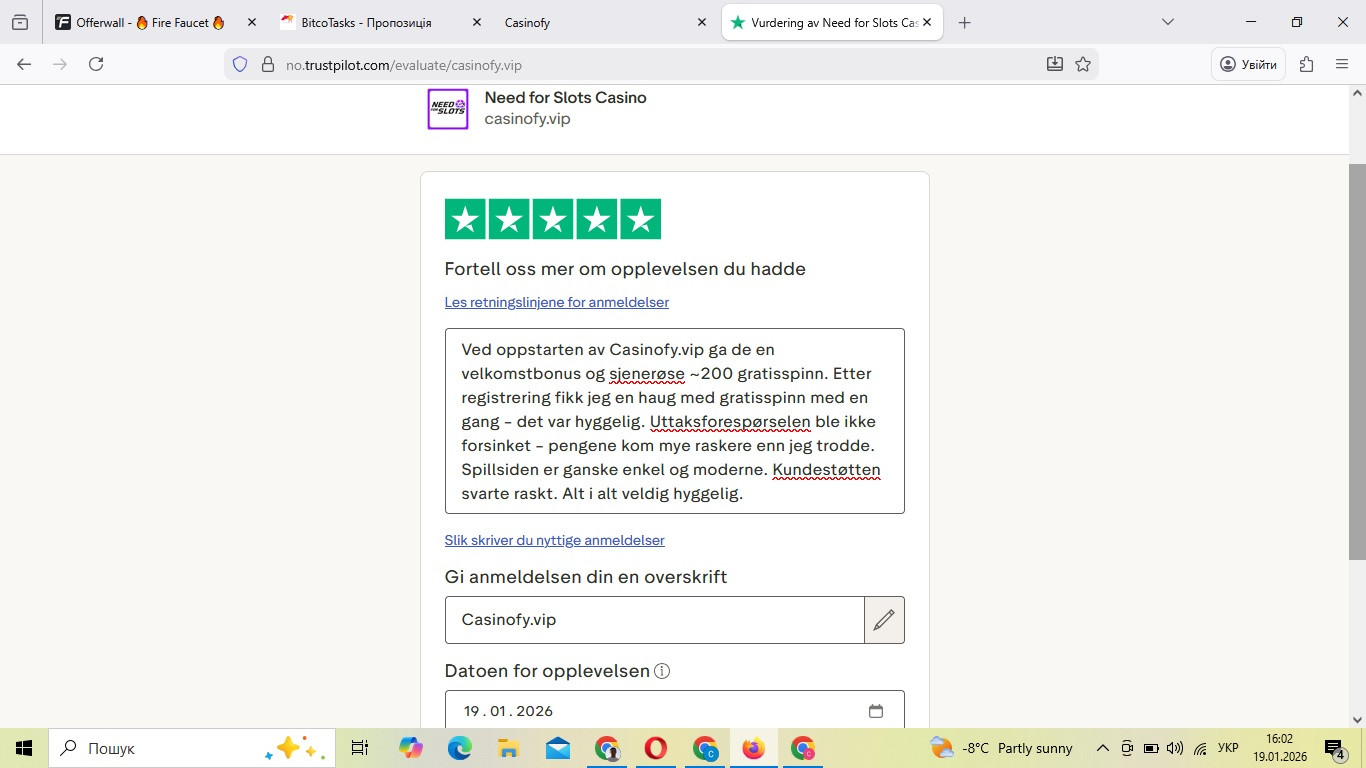This screenshot has height=768, width=1366.
Task: Click the page vertical scrollbar
Action: (1357, 360)
